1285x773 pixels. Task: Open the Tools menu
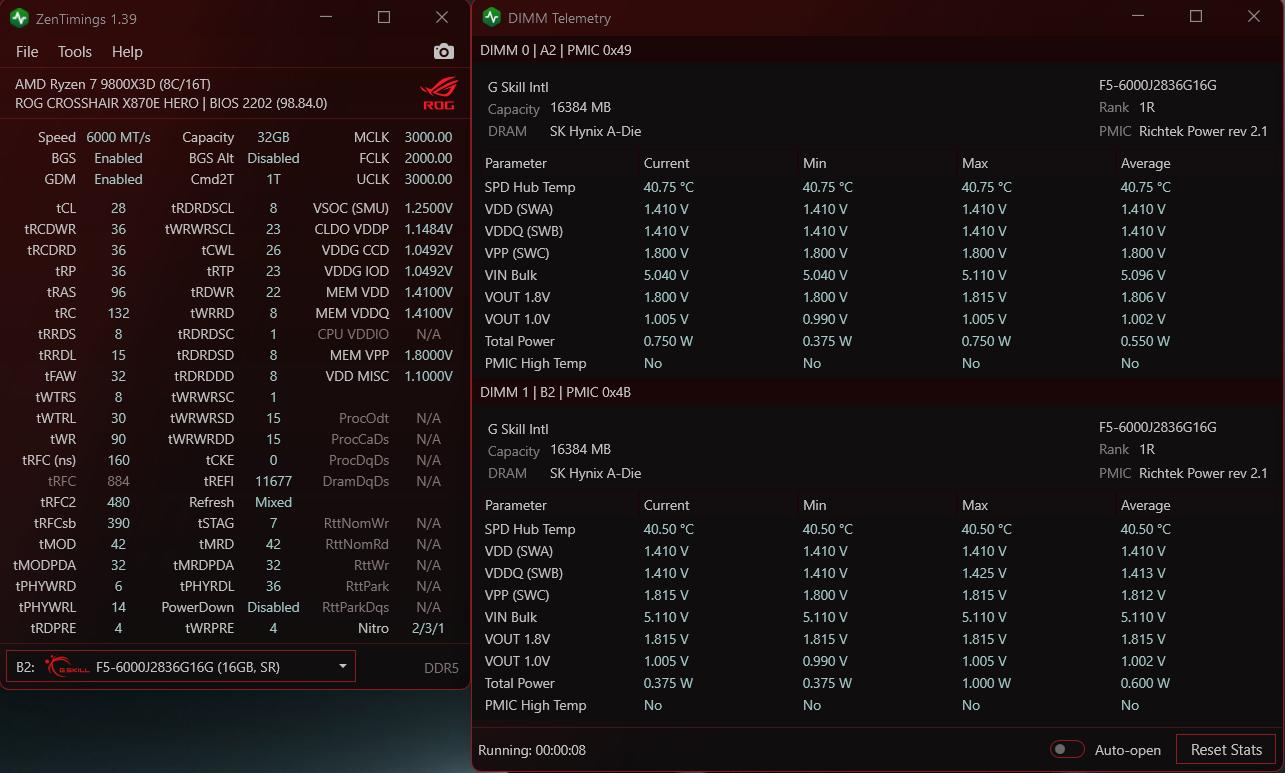[x=75, y=52]
